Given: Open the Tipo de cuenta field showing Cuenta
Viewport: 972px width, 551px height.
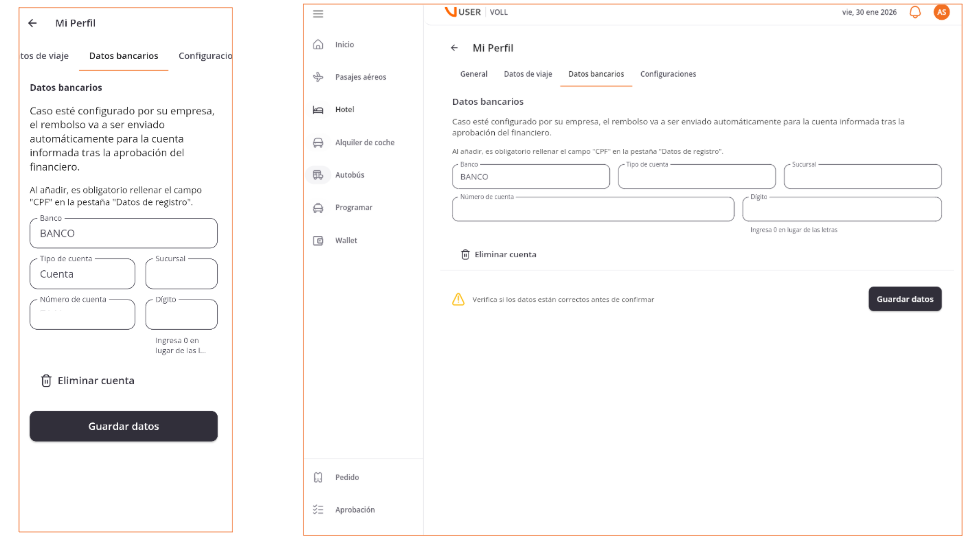Looking at the screenshot, I should point(82,274).
